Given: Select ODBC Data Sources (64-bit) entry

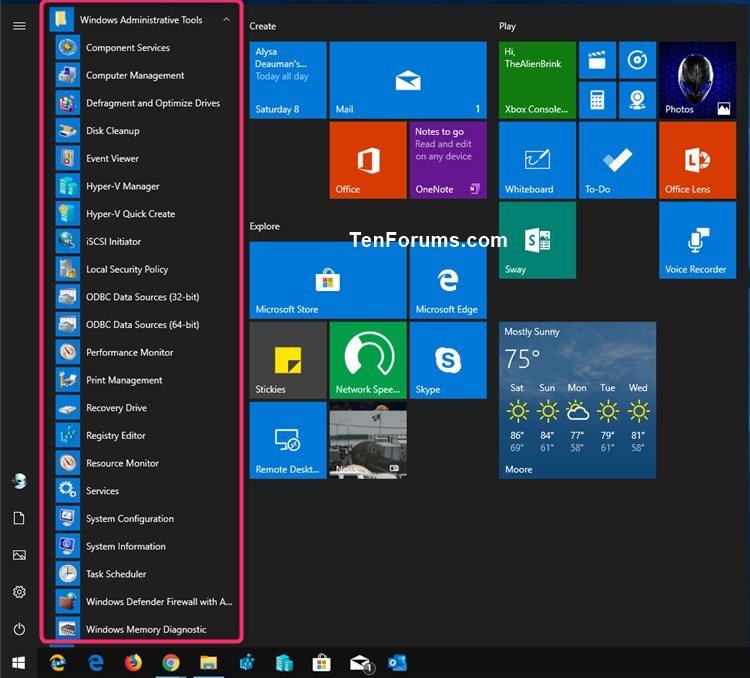Looking at the screenshot, I should pyautogui.click(x=142, y=324).
